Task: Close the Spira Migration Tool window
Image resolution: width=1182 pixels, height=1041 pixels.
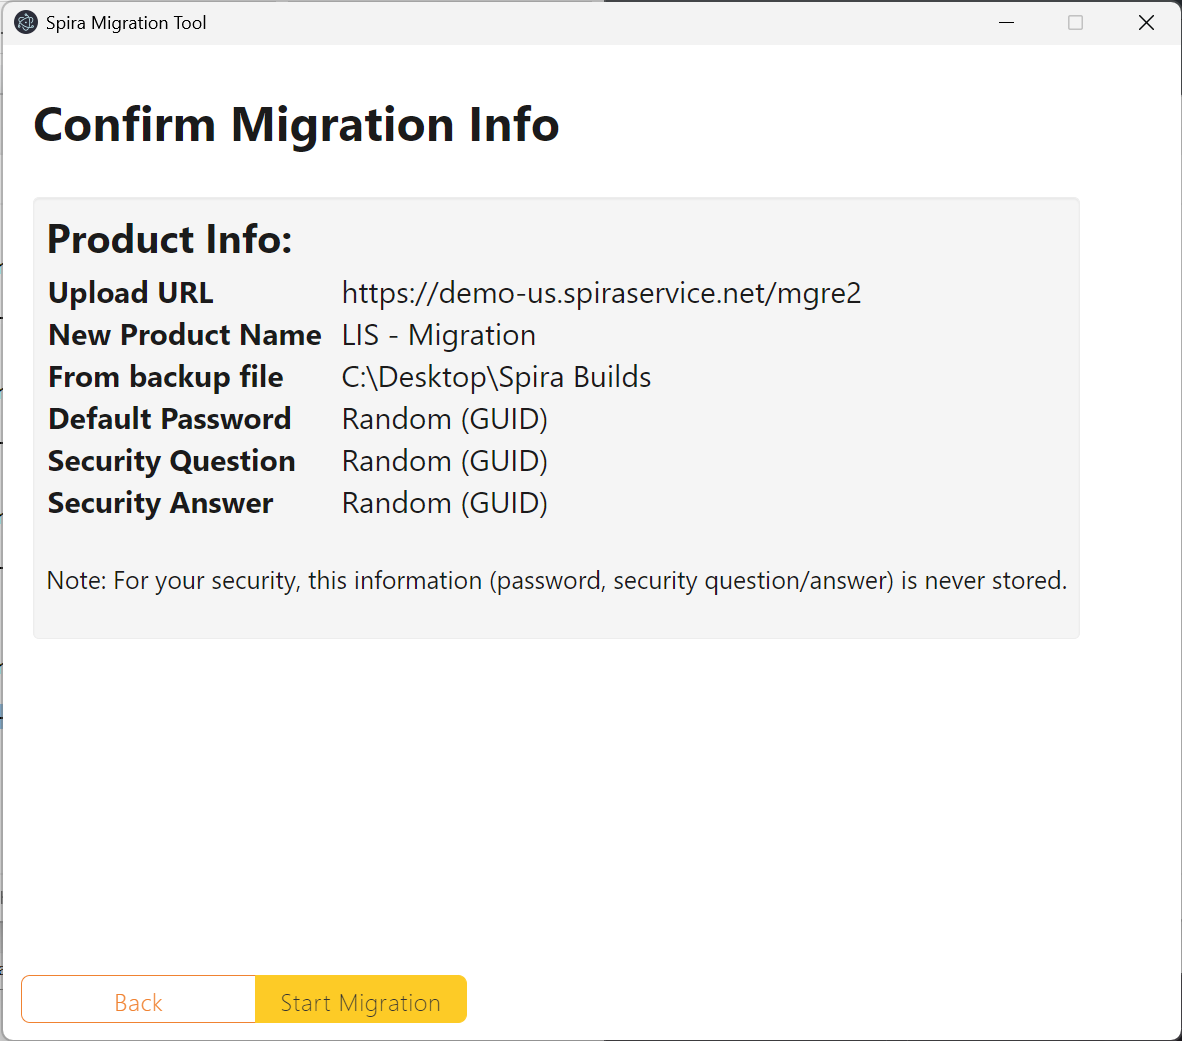Action: click(x=1146, y=23)
